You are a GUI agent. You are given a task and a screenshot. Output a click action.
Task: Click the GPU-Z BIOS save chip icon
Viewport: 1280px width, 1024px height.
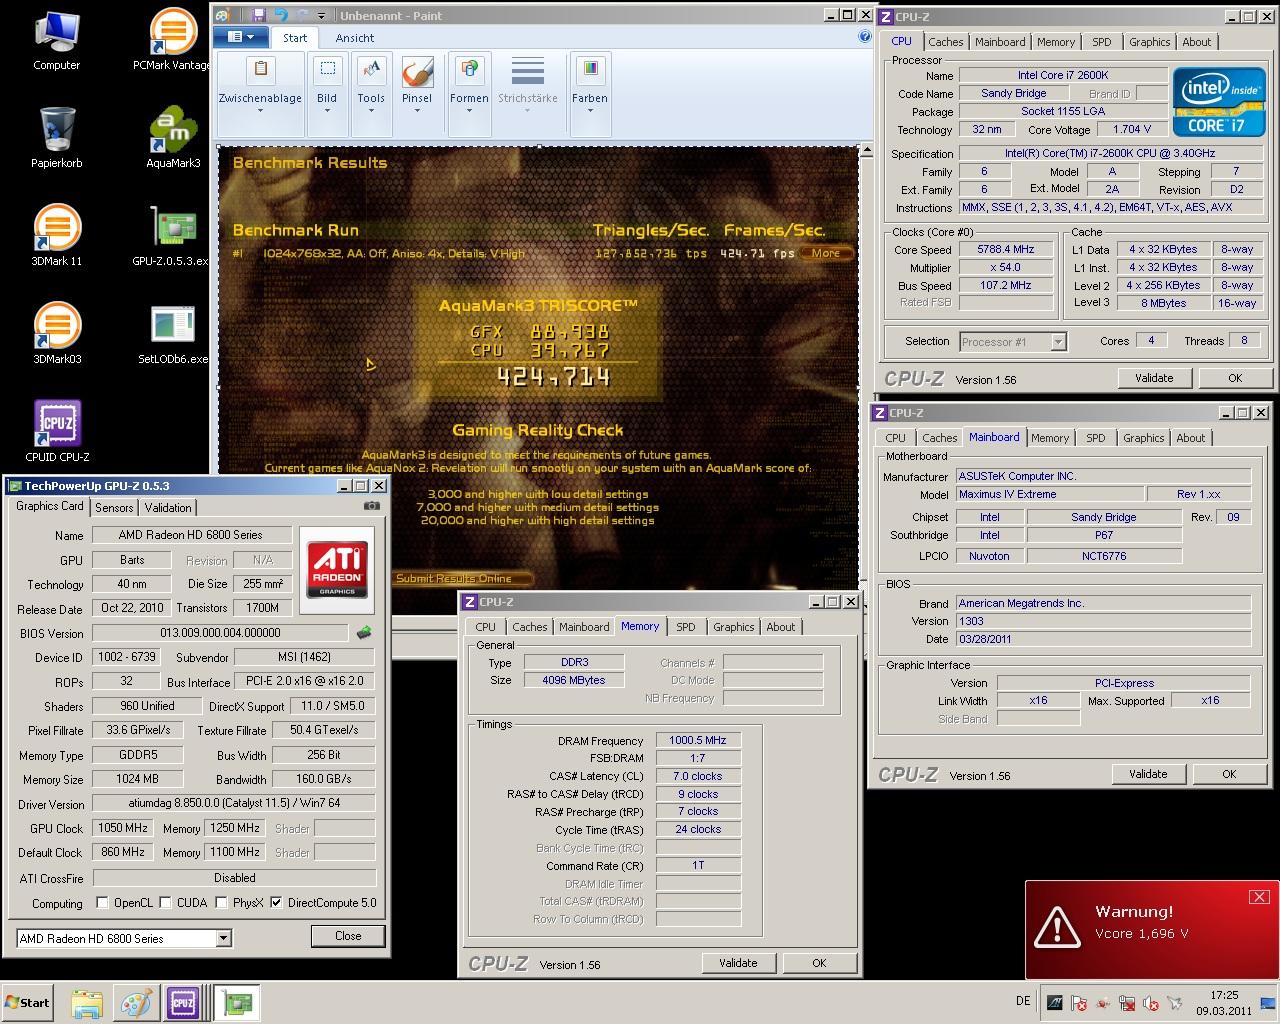[x=365, y=632]
